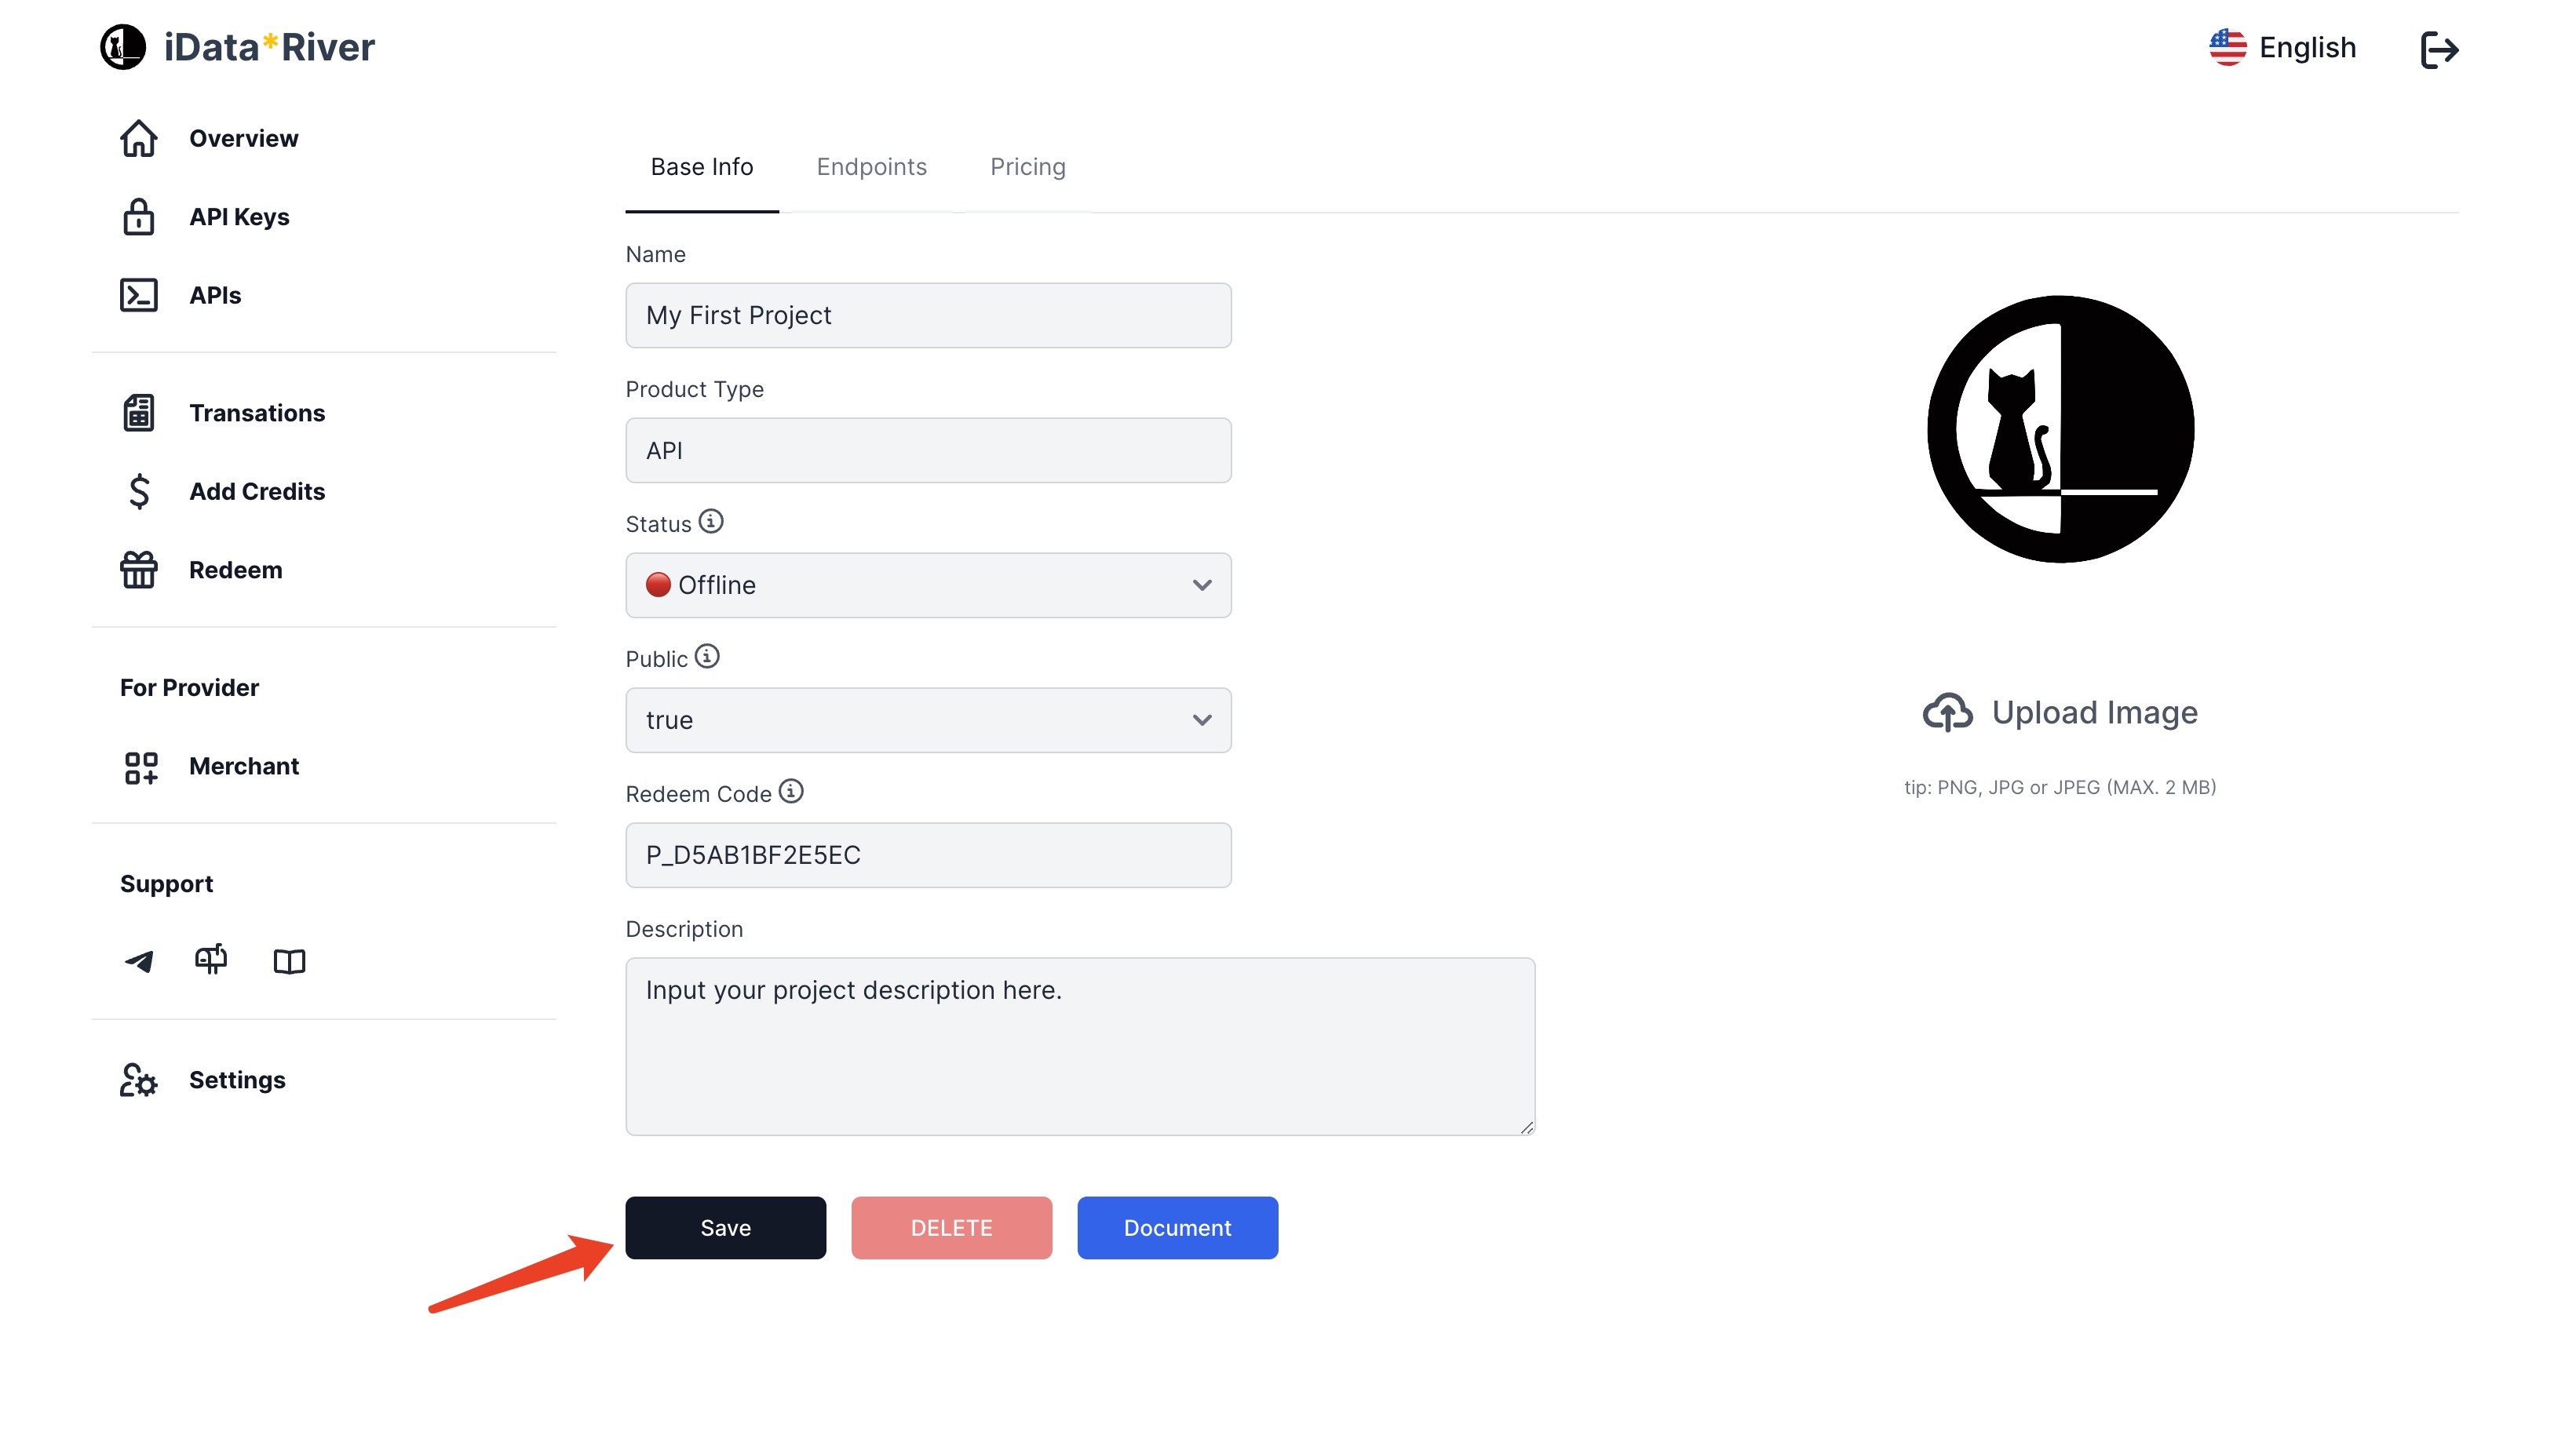
Task: Click the APIs terminal icon
Action: click(x=140, y=295)
